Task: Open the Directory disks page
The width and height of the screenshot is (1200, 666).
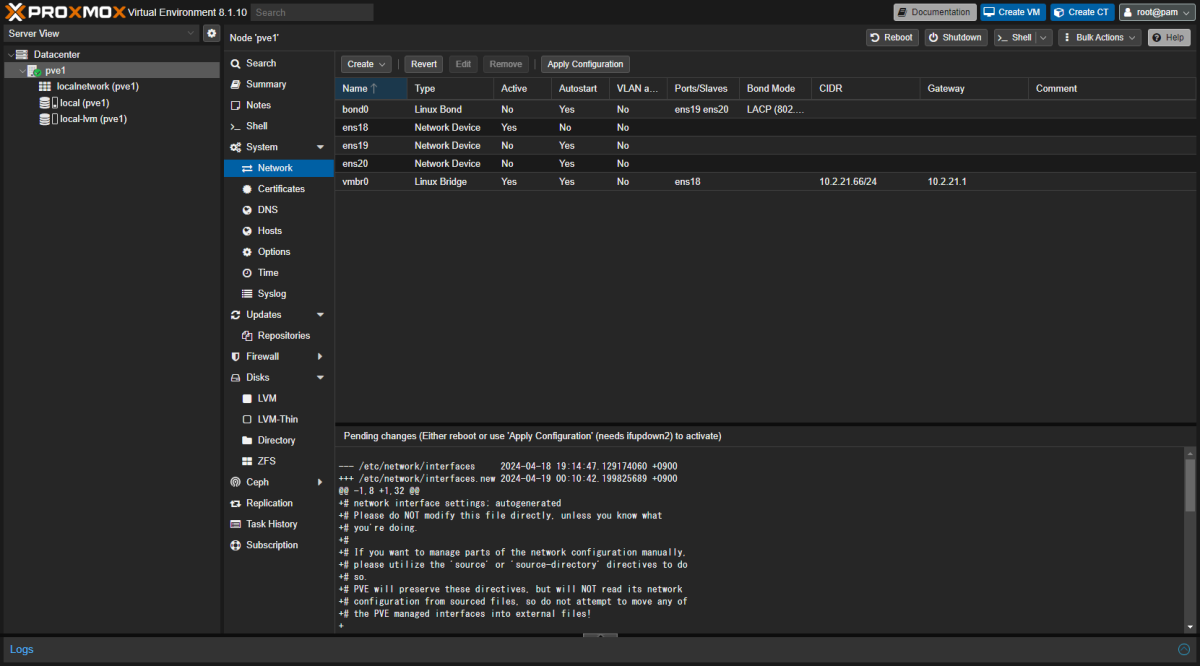Action: [x=278, y=440]
